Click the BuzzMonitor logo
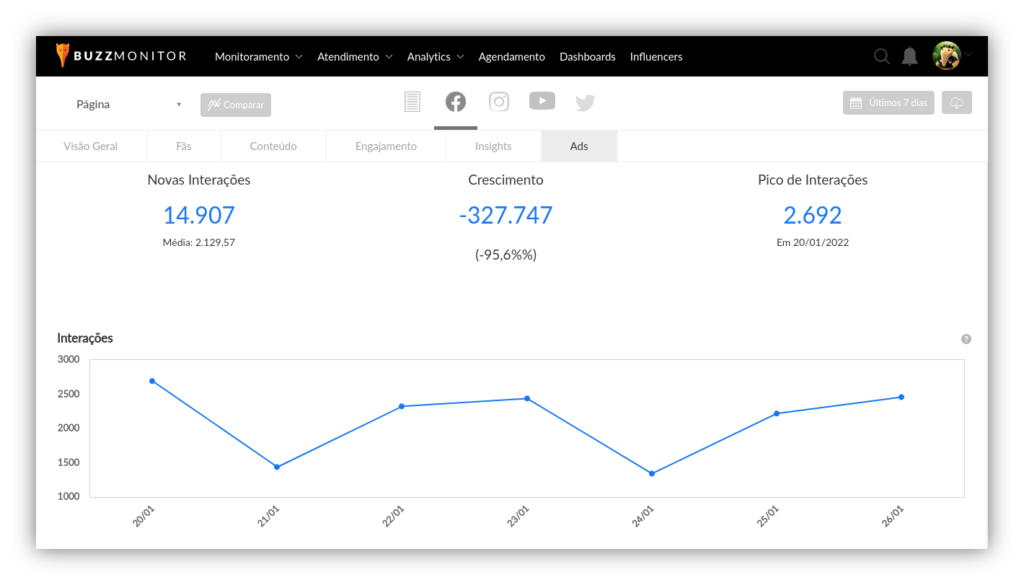 coord(121,56)
